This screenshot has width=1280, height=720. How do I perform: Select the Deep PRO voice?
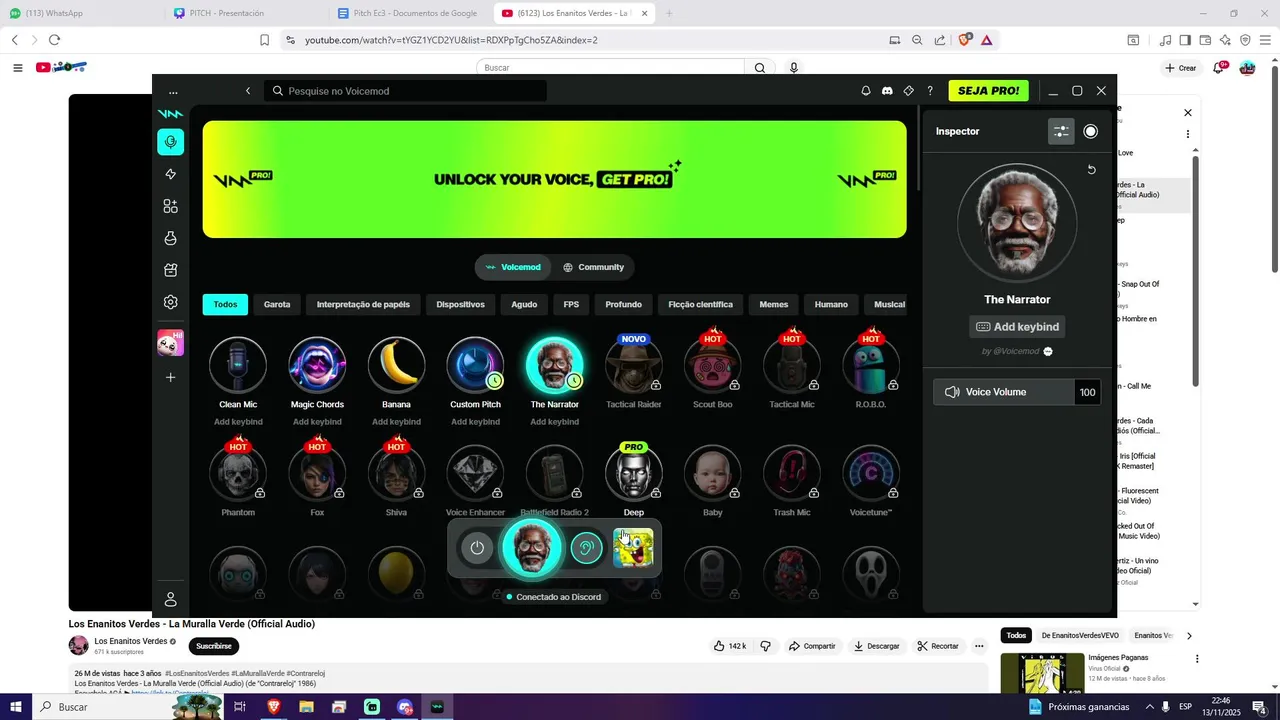634,473
